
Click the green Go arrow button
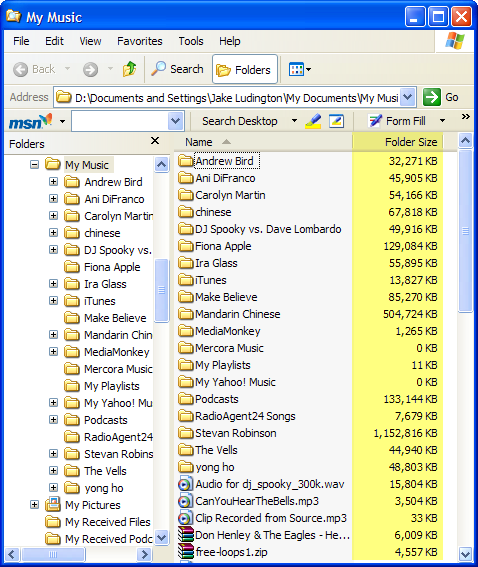pyautogui.click(x=432, y=97)
